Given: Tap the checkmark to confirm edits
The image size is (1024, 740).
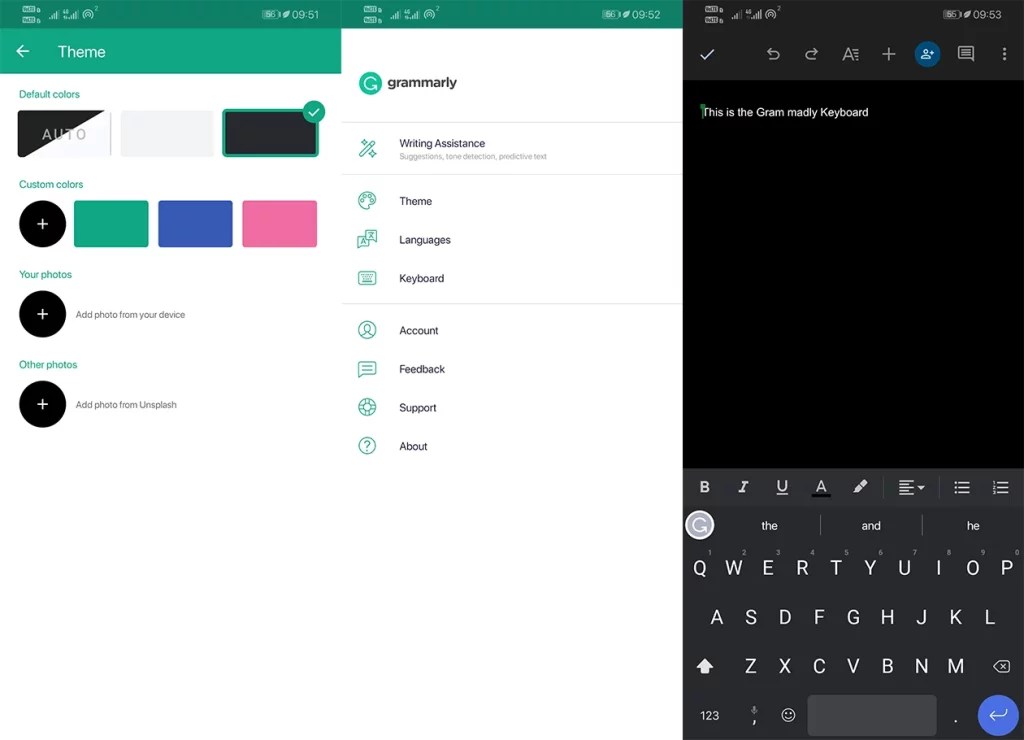Looking at the screenshot, I should [707, 54].
